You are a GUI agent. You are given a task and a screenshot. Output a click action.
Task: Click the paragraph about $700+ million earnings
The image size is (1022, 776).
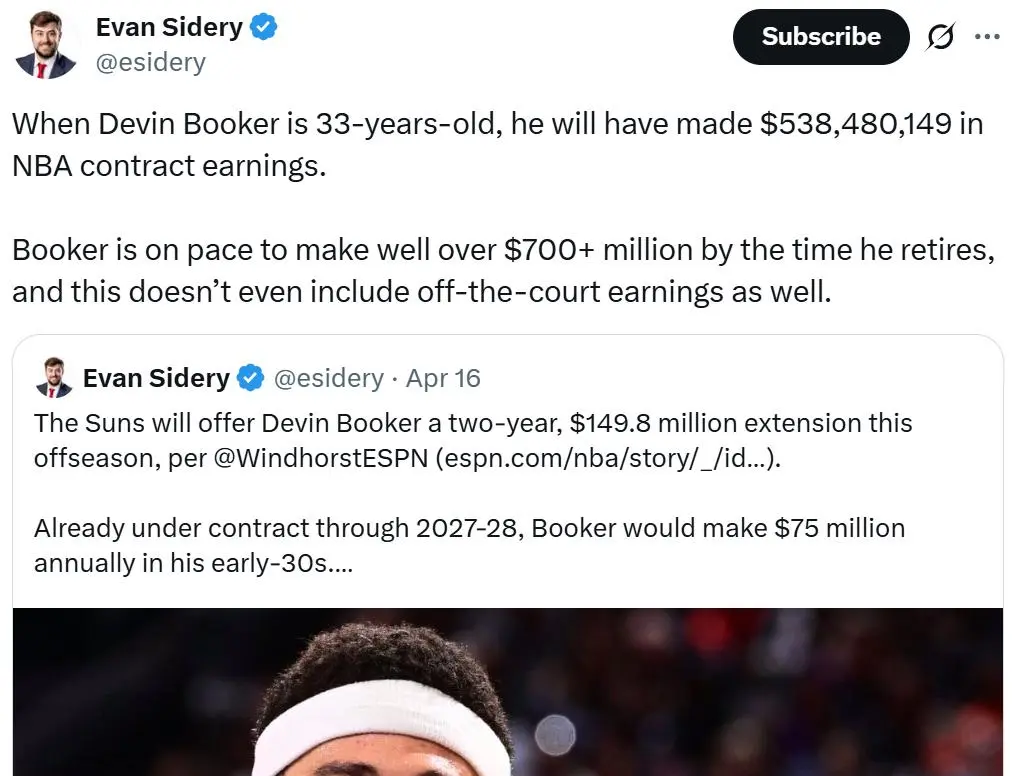503,270
